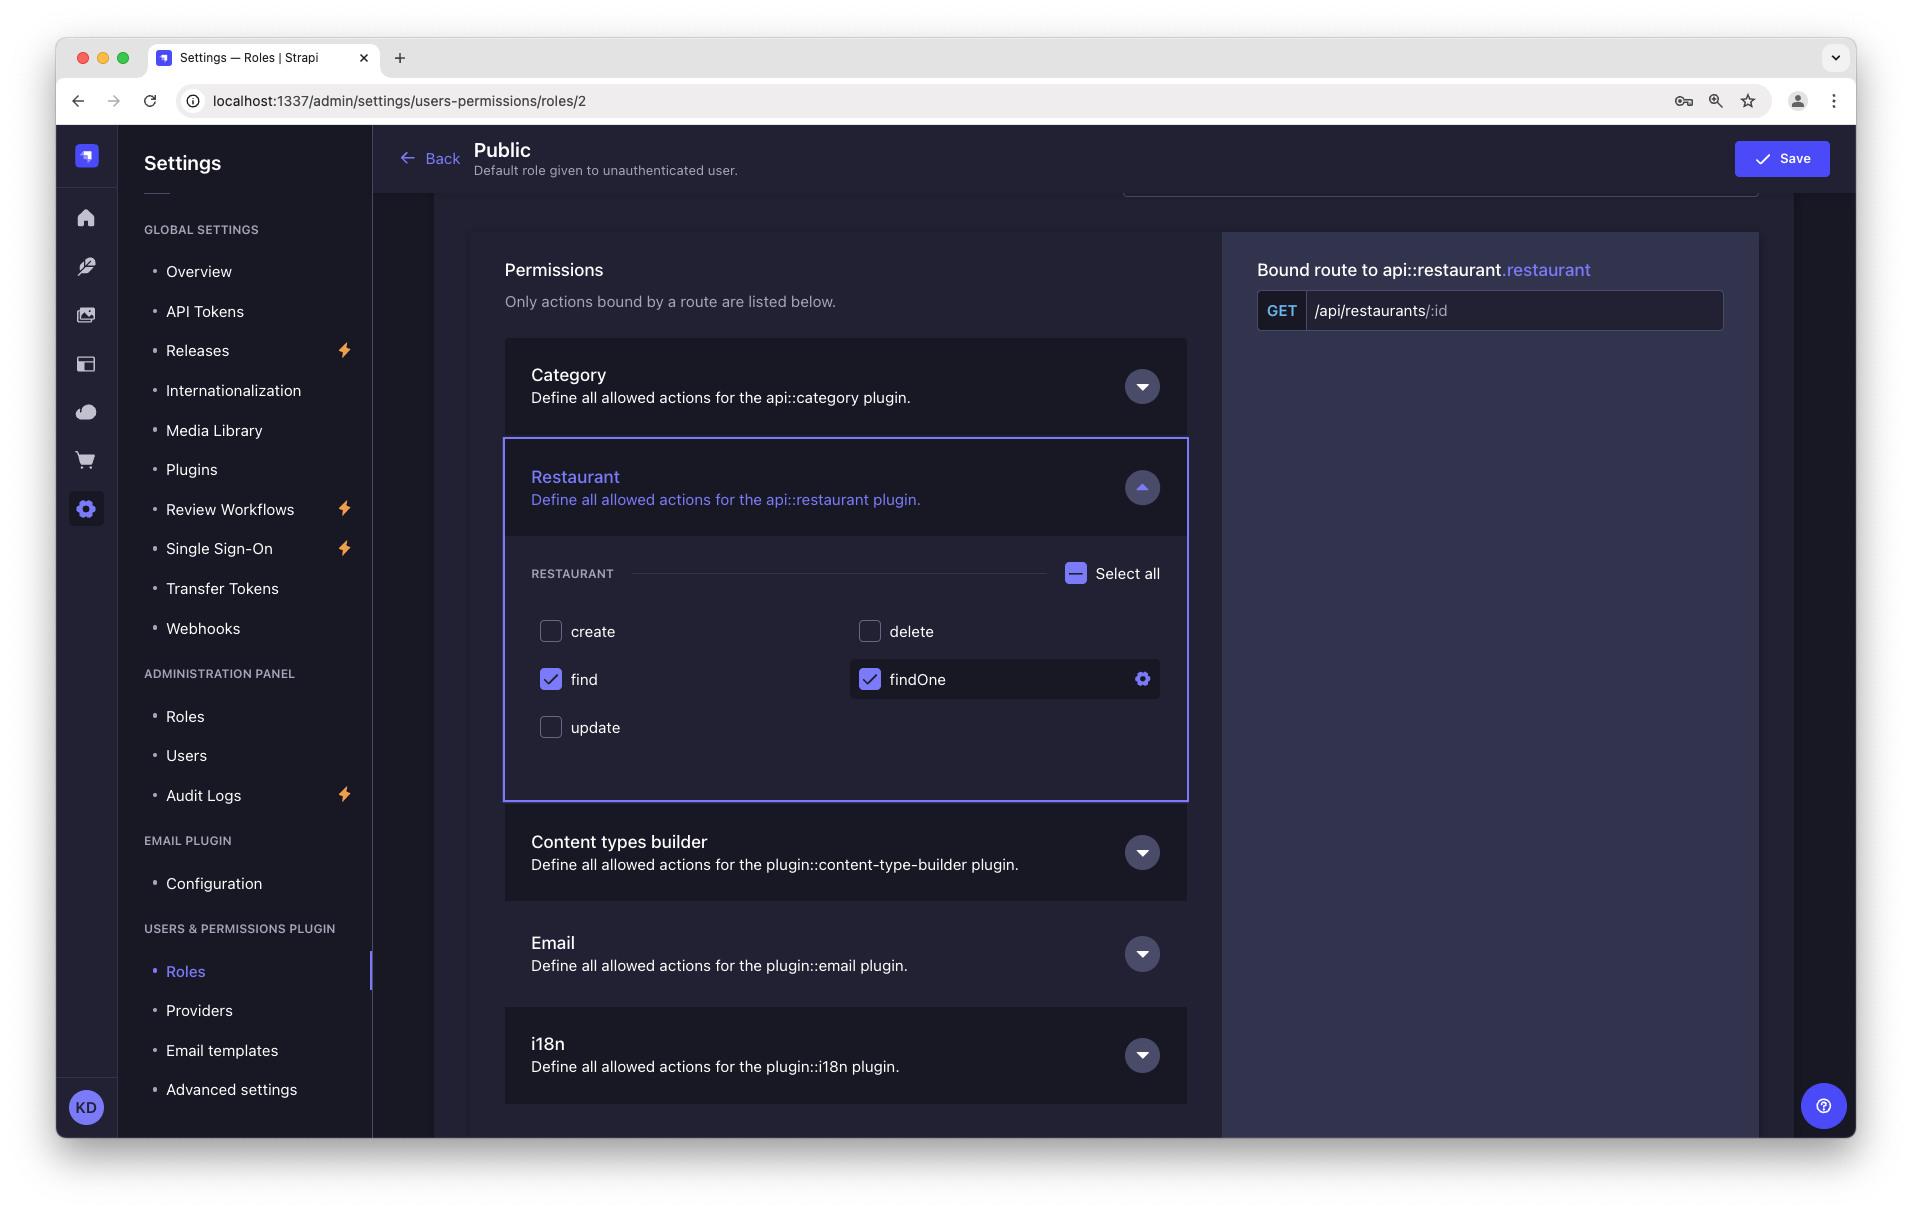Expand the Category permissions section

1142,387
